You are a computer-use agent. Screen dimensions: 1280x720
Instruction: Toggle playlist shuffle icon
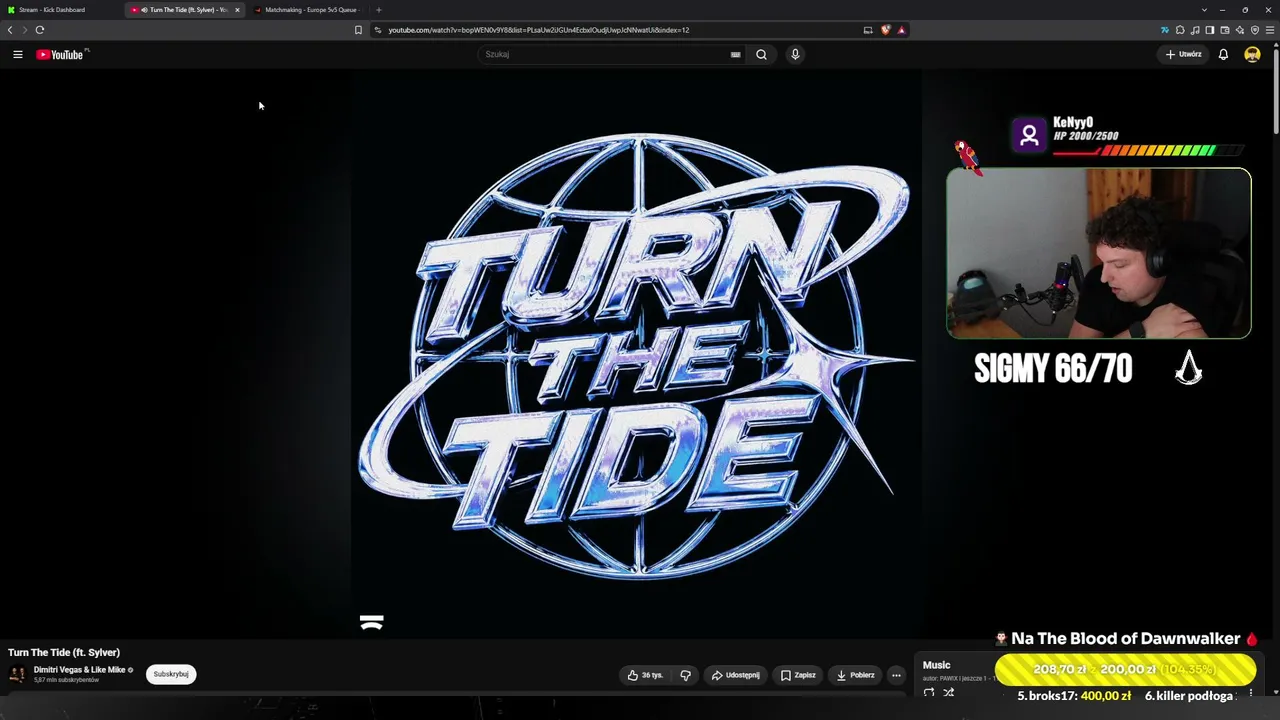949,692
